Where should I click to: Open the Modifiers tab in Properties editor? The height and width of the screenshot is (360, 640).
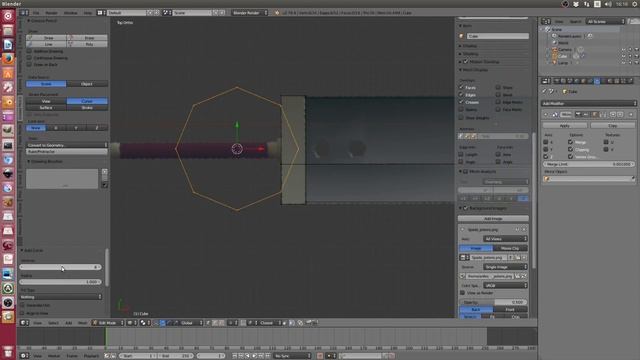(597, 81)
